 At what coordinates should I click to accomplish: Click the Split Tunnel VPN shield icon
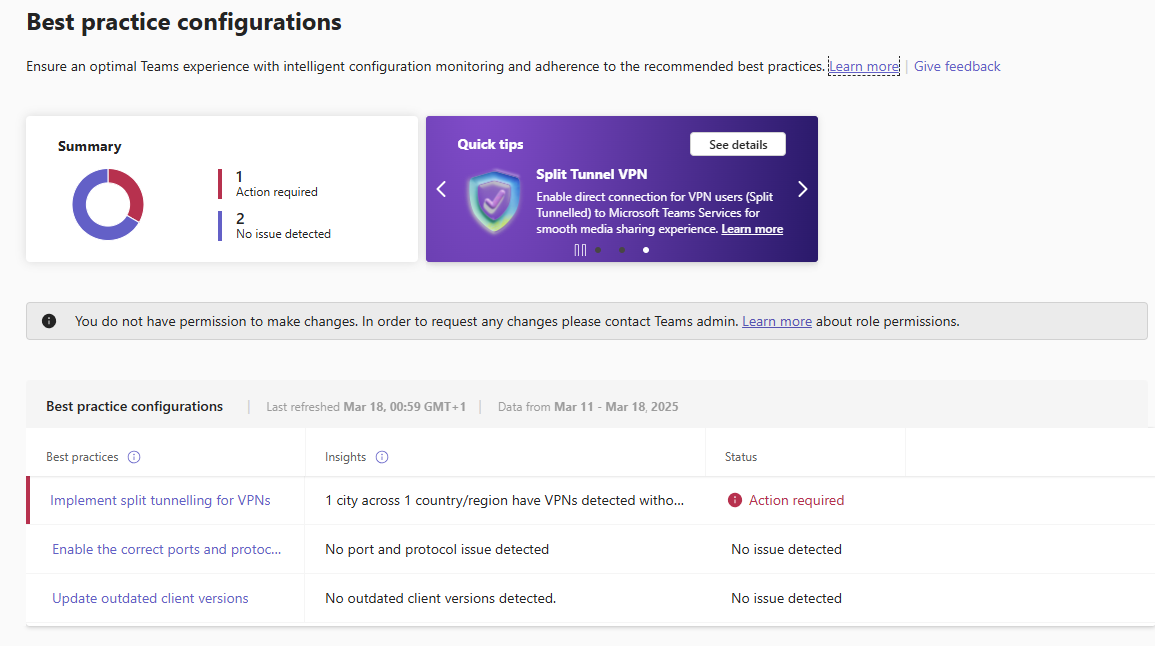(x=494, y=202)
